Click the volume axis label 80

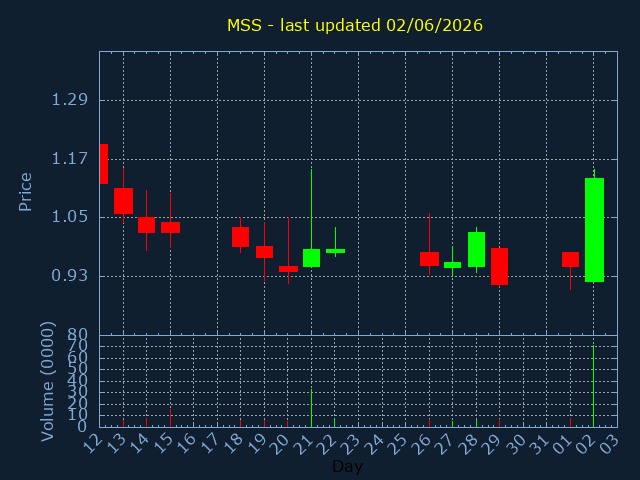click(x=78, y=335)
